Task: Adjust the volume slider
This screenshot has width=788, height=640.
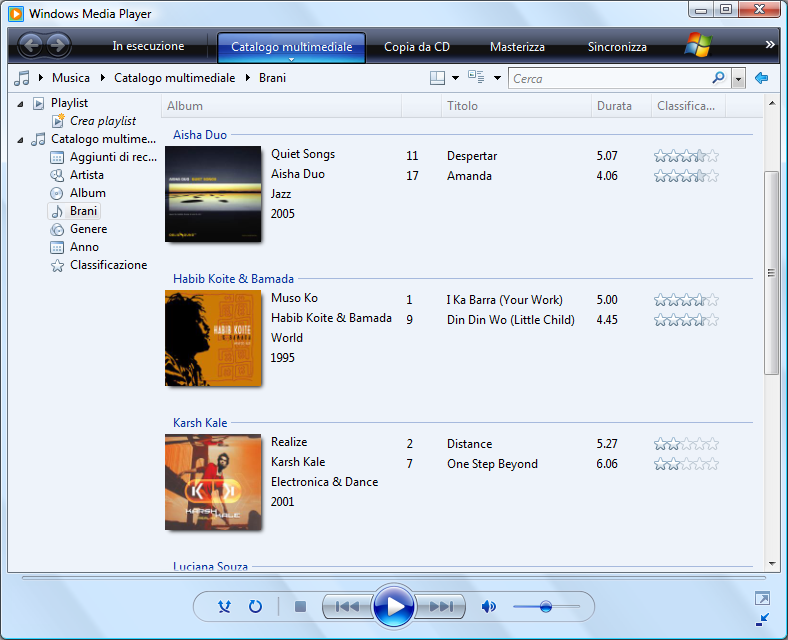Action: coord(546,607)
